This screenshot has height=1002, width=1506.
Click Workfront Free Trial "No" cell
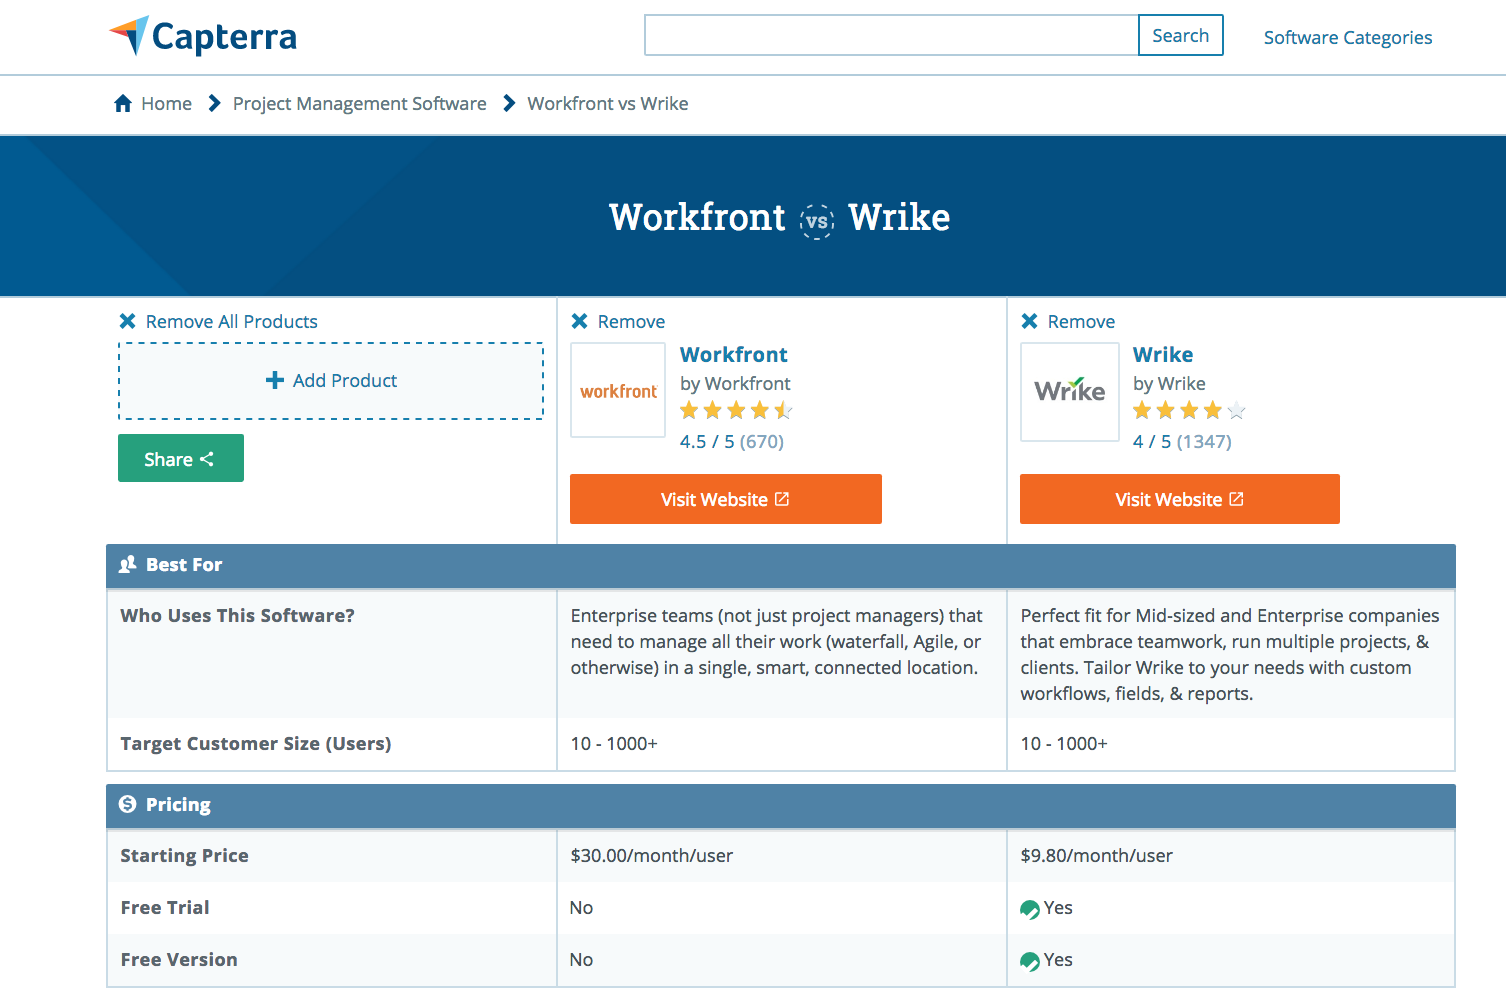581,907
